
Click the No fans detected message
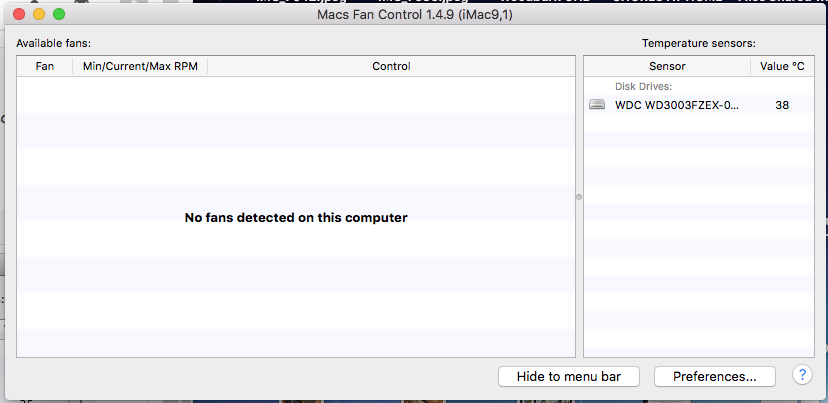tap(296, 218)
